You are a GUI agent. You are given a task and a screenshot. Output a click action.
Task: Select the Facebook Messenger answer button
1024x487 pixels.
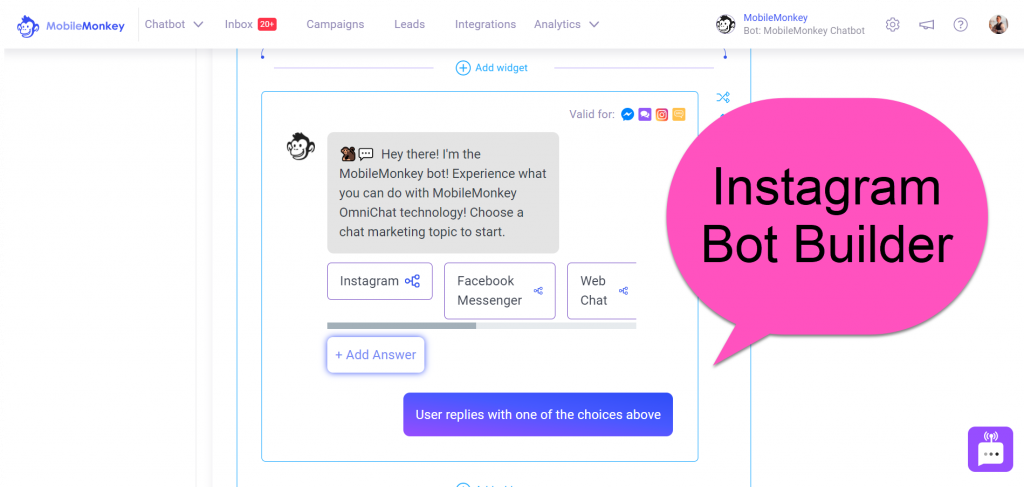click(x=500, y=291)
